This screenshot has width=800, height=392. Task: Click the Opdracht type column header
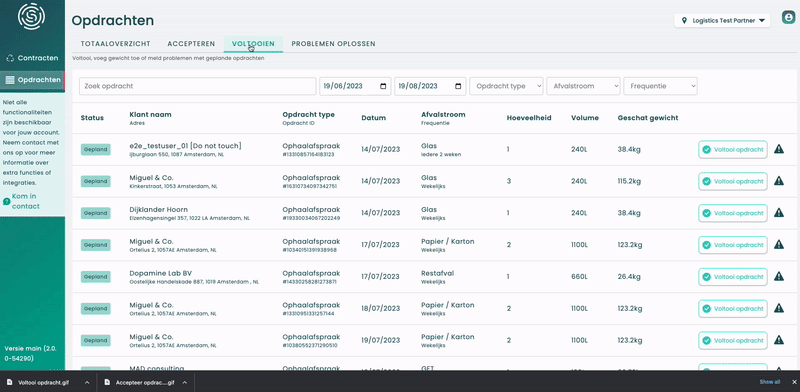click(309, 115)
